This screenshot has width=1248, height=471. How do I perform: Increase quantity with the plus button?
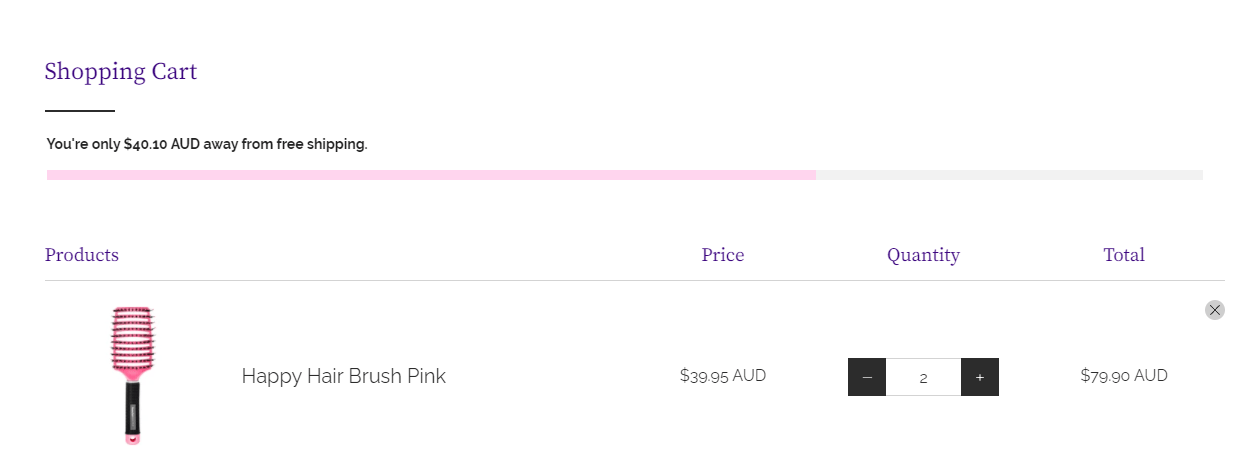(x=980, y=377)
